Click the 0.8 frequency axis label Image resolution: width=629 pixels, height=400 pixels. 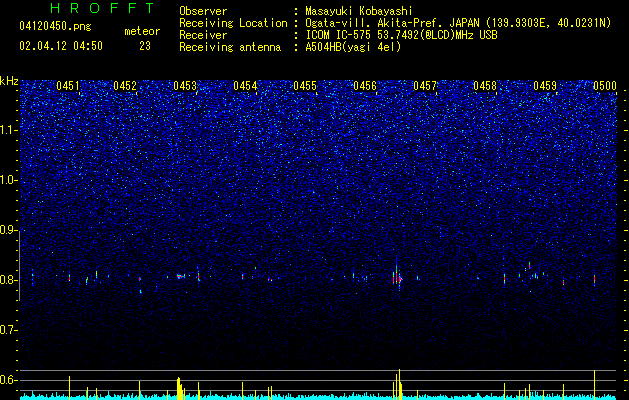pyautogui.click(x=8, y=280)
